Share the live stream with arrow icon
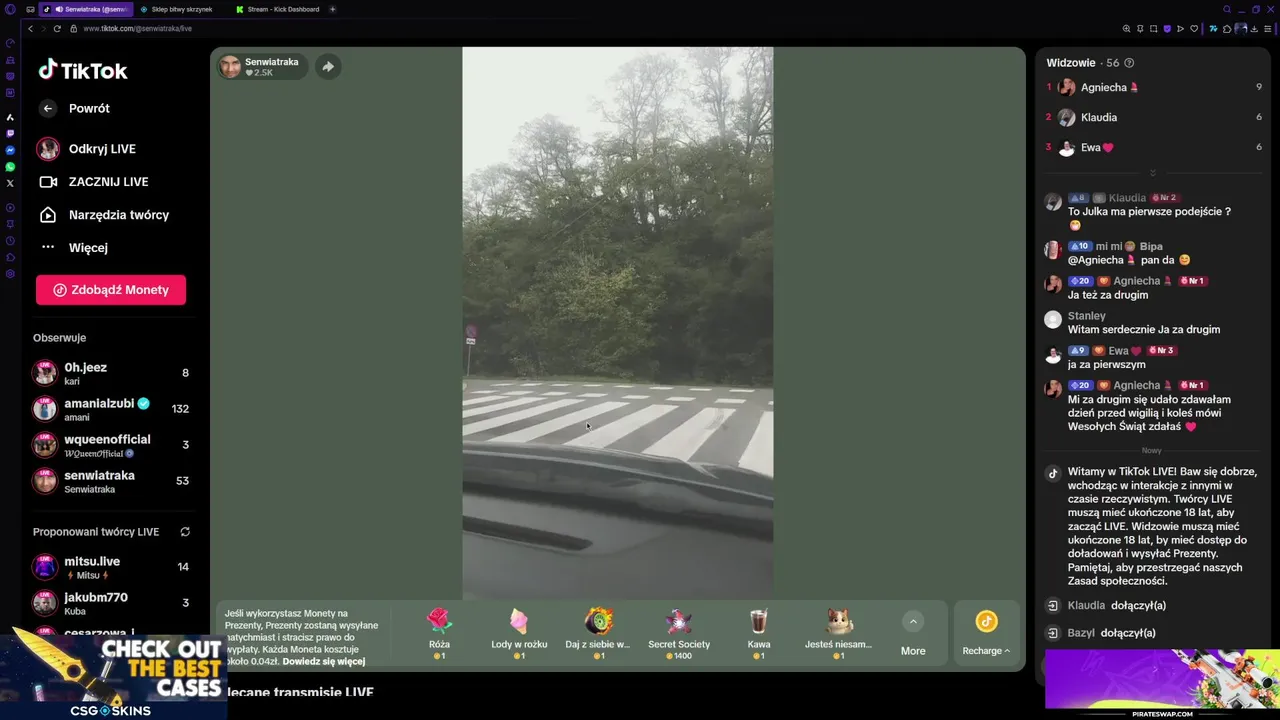The height and width of the screenshot is (720, 1280). (x=327, y=67)
